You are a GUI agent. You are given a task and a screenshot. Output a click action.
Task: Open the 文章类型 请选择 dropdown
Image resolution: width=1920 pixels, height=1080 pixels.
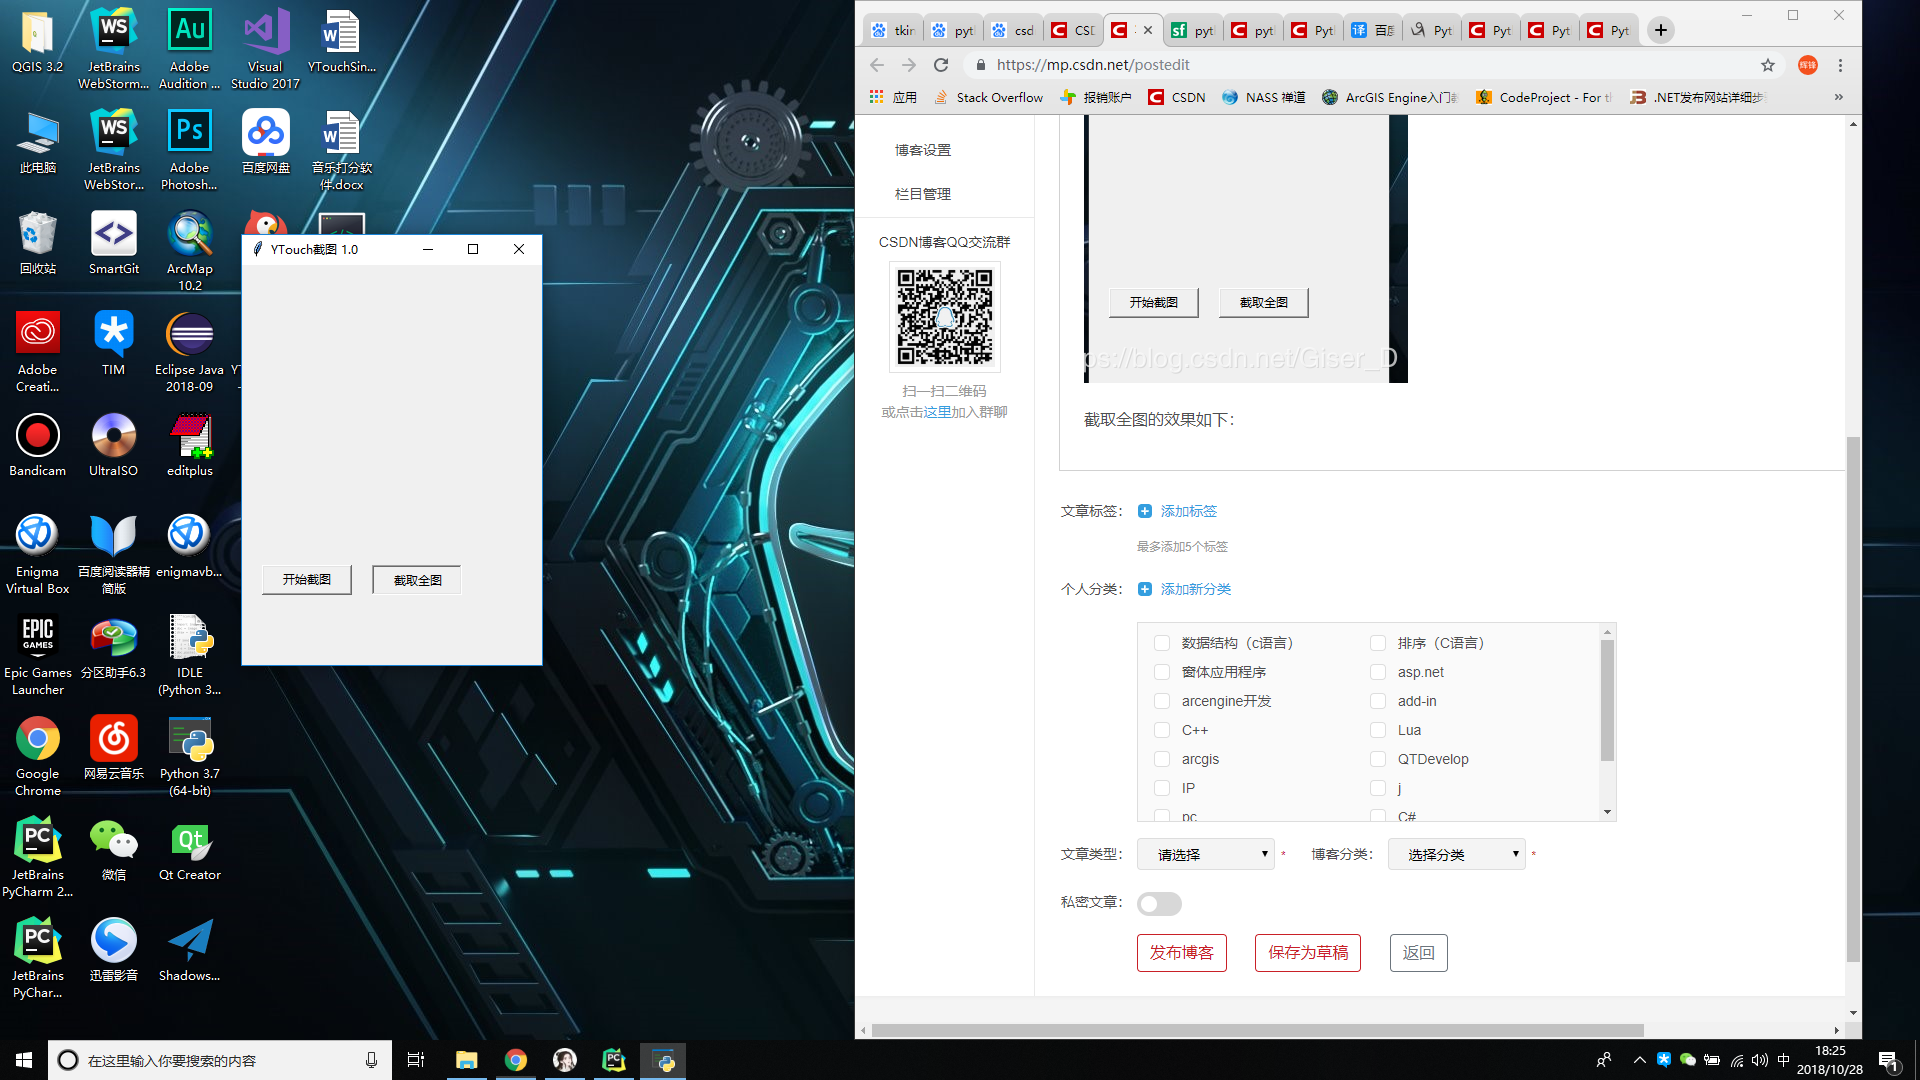[1204, 854]
